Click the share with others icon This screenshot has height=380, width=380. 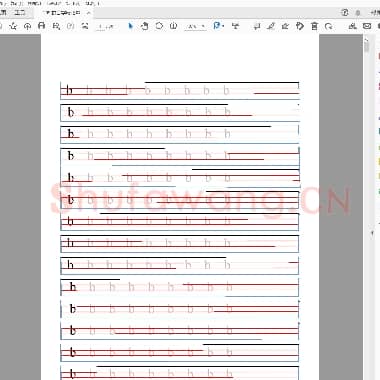[x=352, y=26]
